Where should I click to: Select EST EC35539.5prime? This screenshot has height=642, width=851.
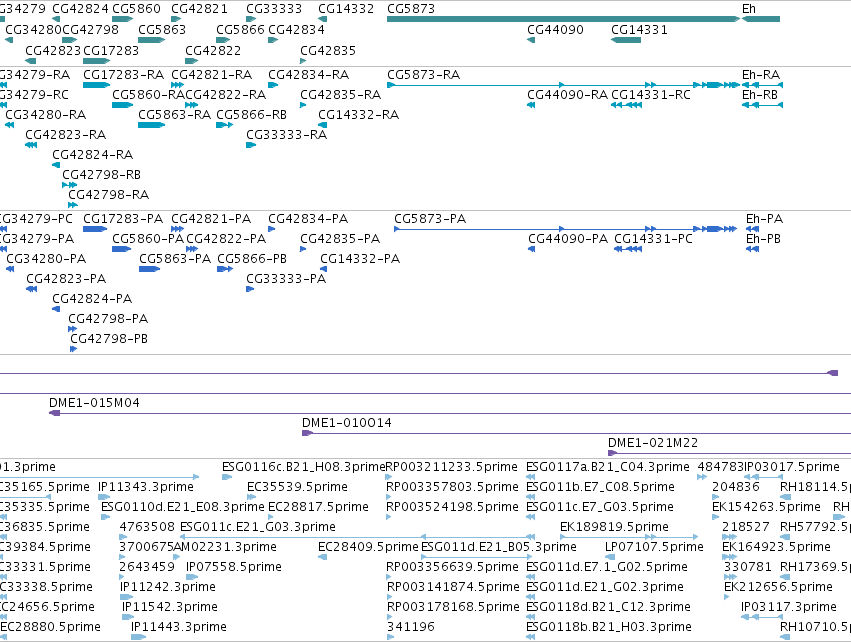pyautogui.click(x=251, y=497)
